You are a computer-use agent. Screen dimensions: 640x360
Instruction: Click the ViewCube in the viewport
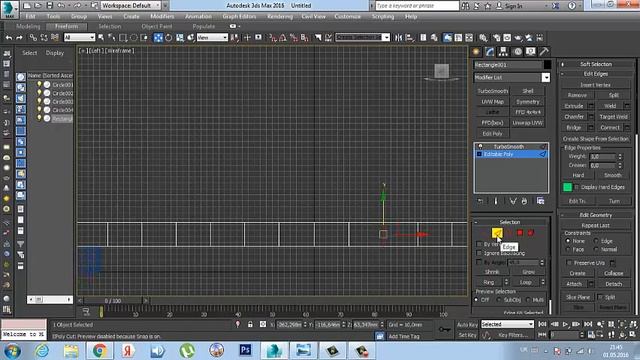(x=441, y=71)
